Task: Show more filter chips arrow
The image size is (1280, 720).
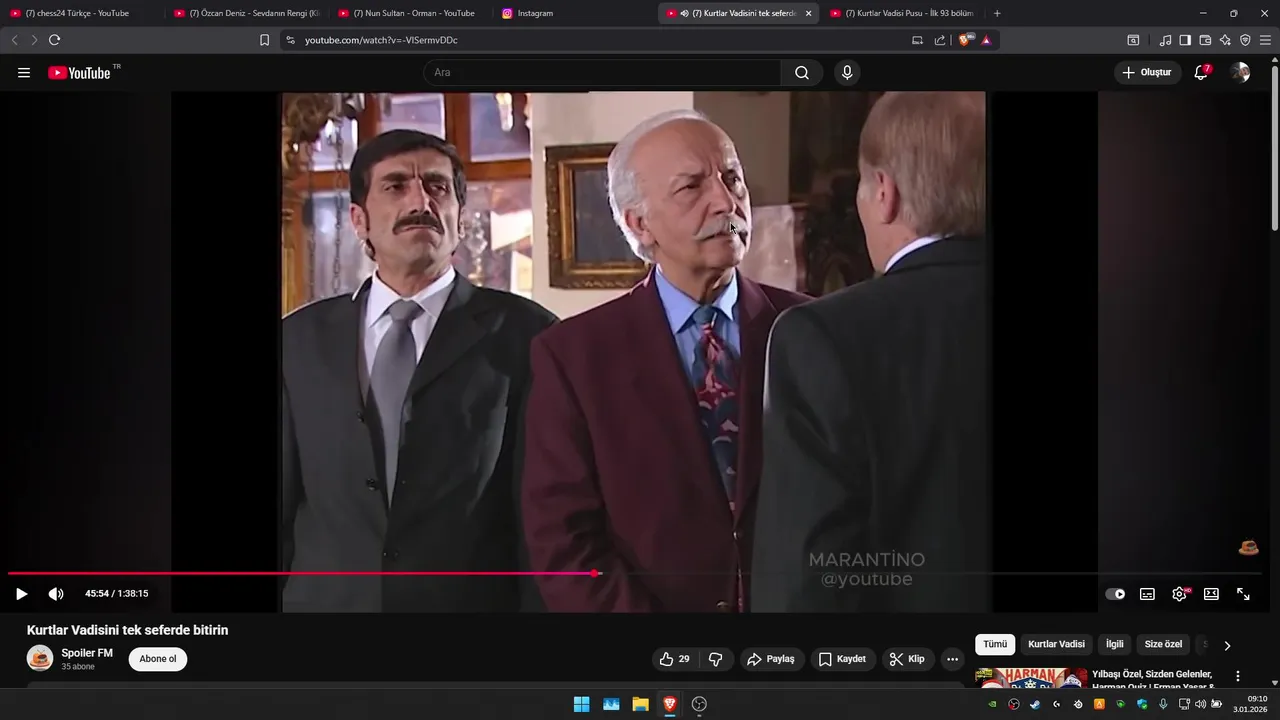Action: pos(1227,645)
